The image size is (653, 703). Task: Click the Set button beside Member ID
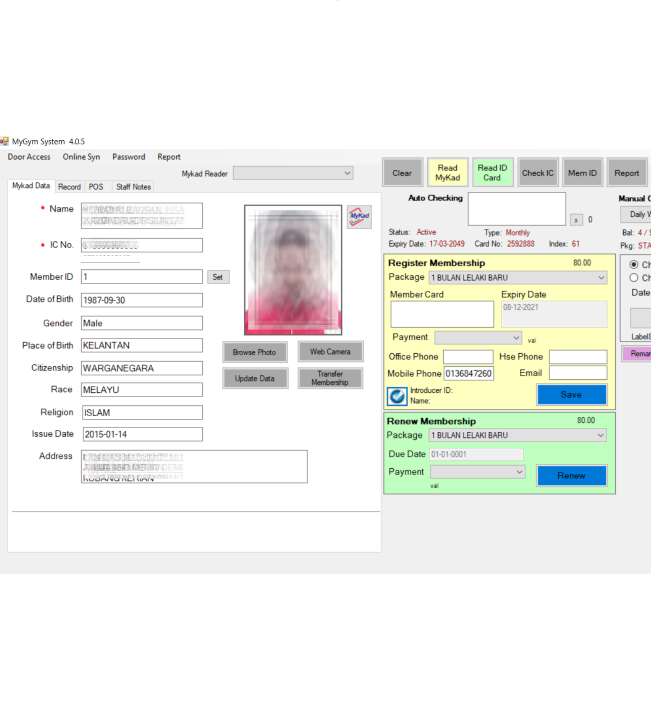pyautogui.click(x=218, y=277)
